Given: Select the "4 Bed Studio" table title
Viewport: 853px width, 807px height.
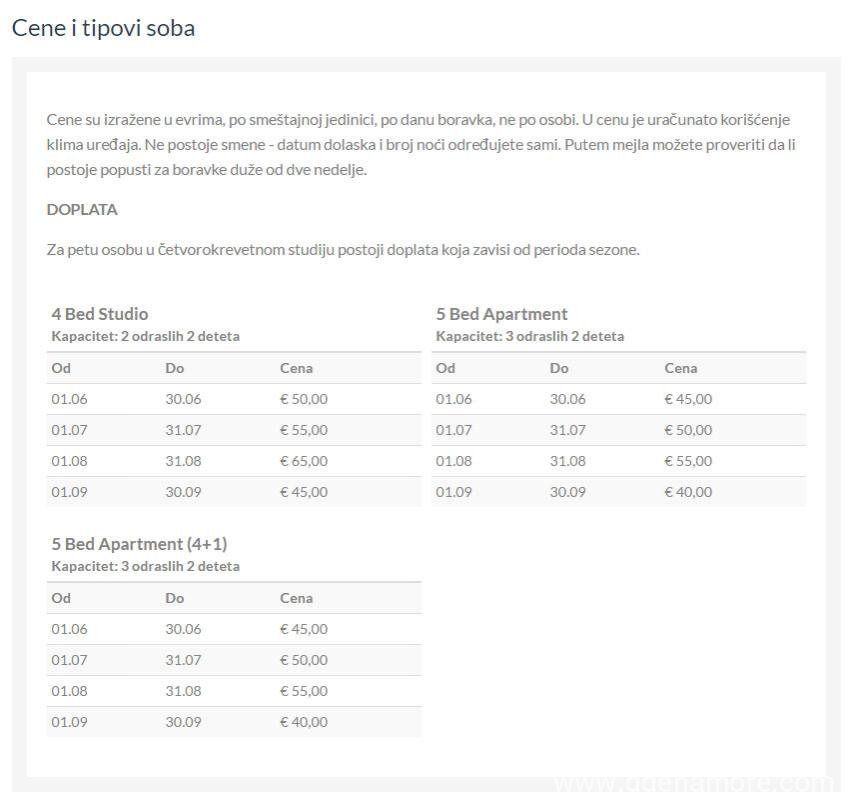Looking at the screenshot, I should 100,314.
